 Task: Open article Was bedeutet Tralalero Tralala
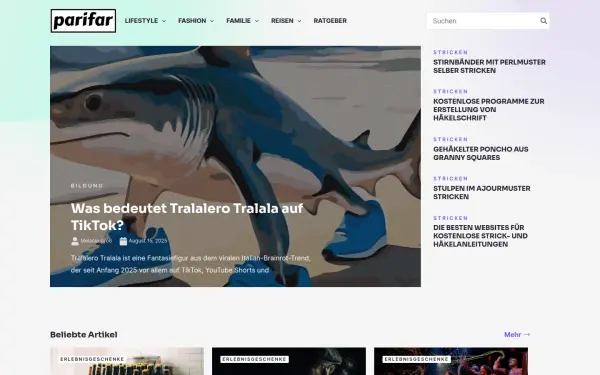[187, 217]
